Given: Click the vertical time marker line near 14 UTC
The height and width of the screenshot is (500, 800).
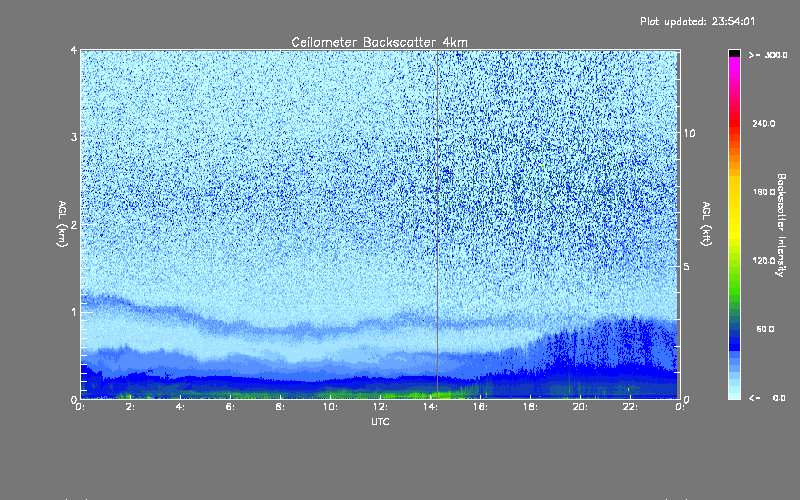Looking at the screenshot, I should (x=437, y=224).
